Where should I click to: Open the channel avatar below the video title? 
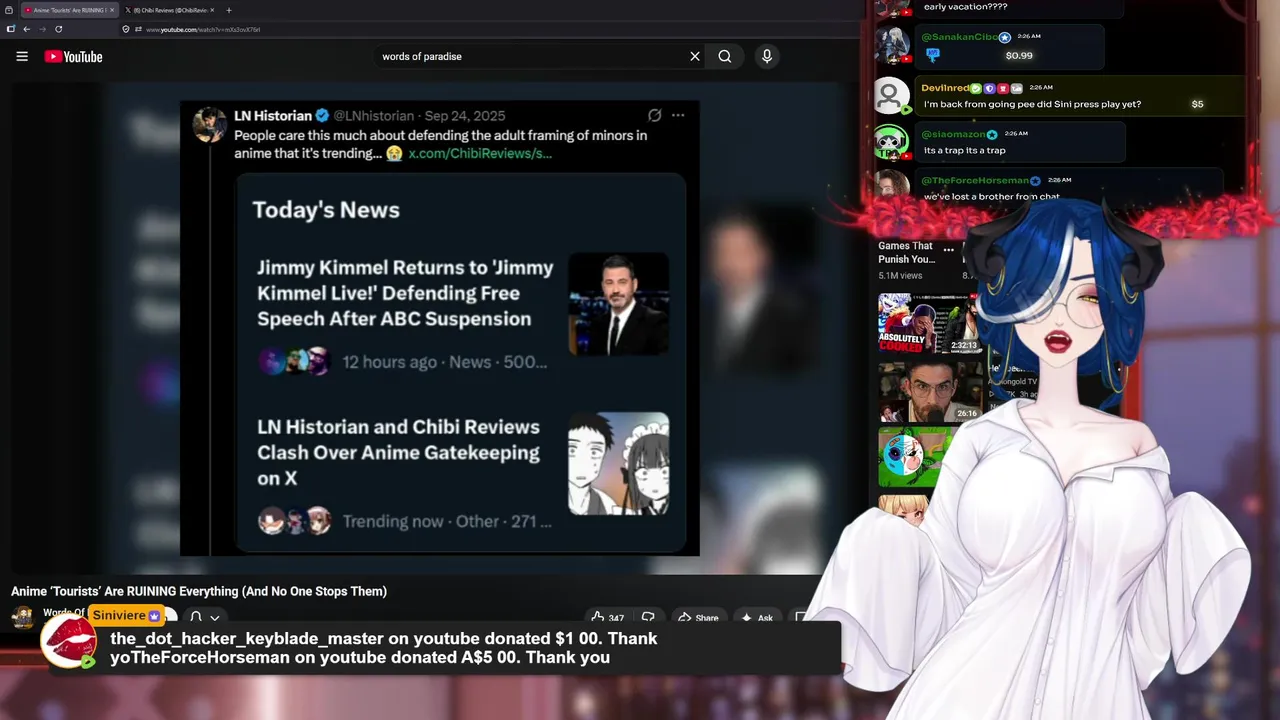[x=22, y=617]
